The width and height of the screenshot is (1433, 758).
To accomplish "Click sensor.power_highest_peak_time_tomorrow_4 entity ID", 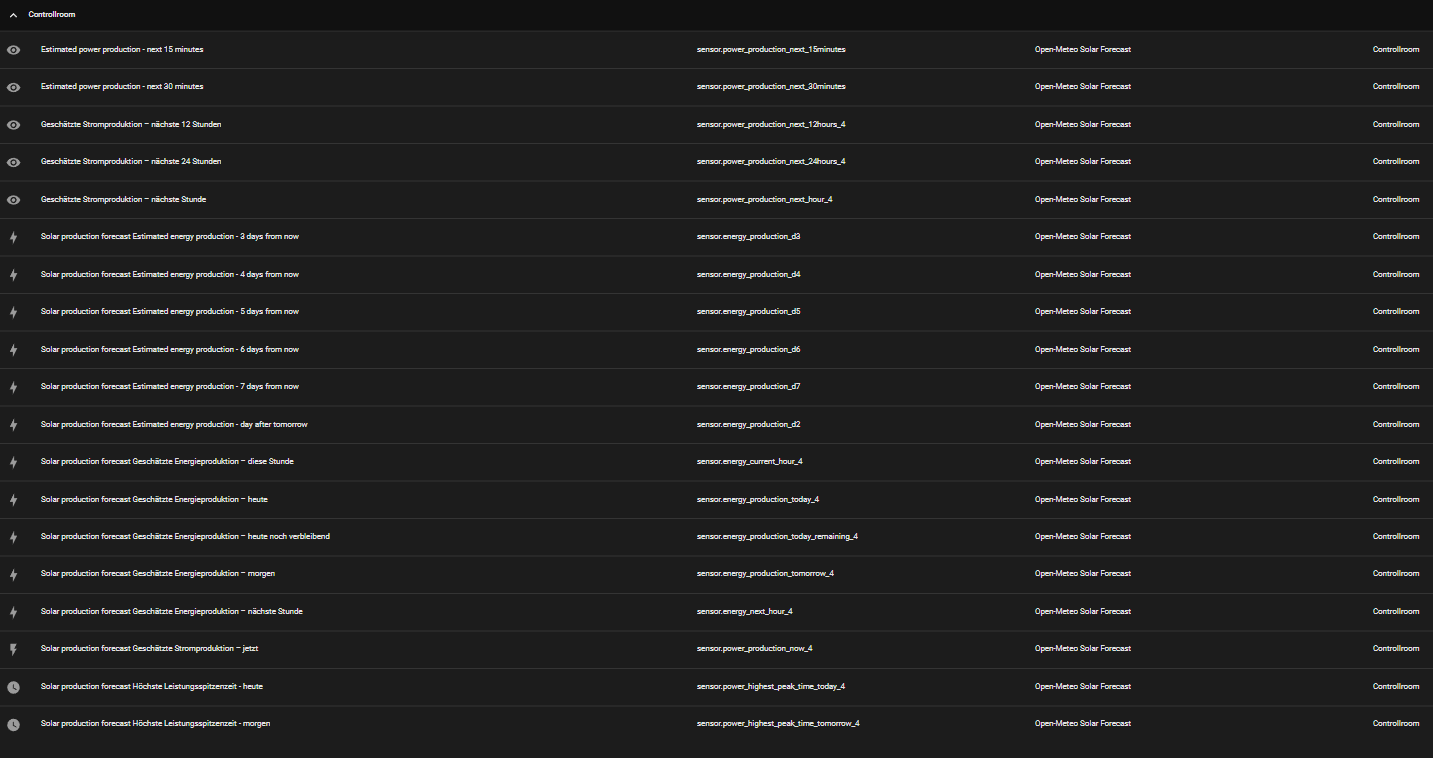I will point(778,724).
